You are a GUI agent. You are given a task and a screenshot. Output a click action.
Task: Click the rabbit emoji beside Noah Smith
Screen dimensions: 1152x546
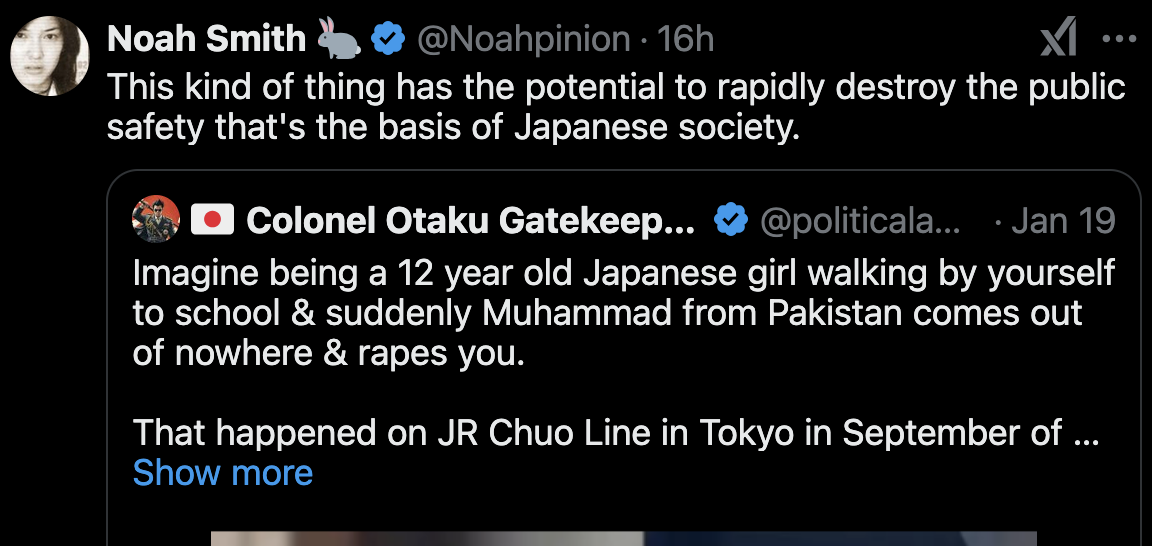pyautogui.click(x=341, y=39)
